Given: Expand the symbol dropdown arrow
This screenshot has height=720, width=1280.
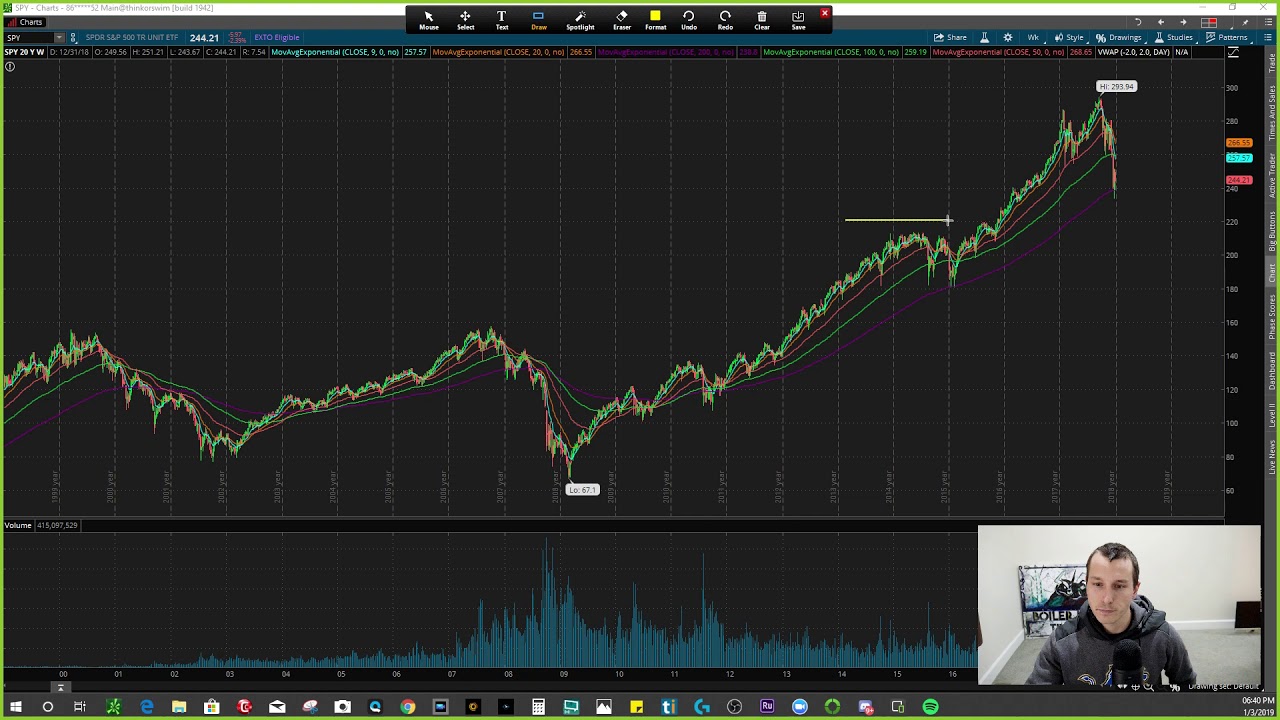Looking at the screenshot, I should tap(59, 37).
